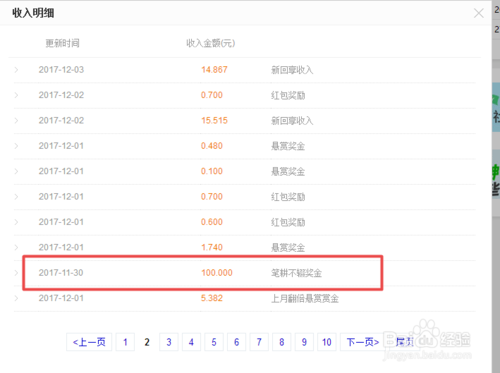Go to next page with 下一页
Screen dimensions: 500x373
point(363,342)
